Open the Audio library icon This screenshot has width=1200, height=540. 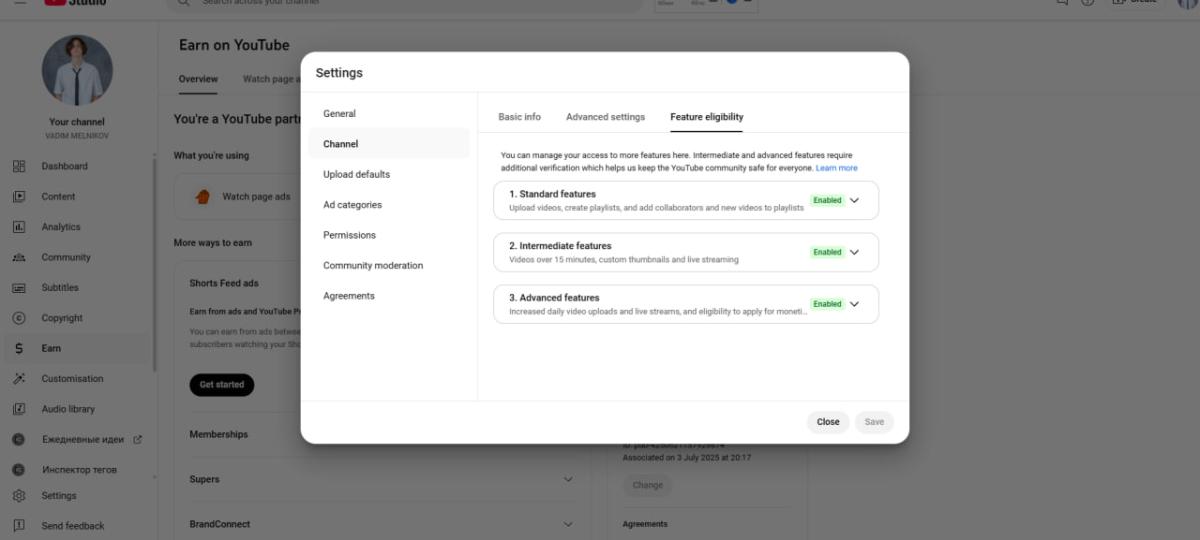[19, 409]
